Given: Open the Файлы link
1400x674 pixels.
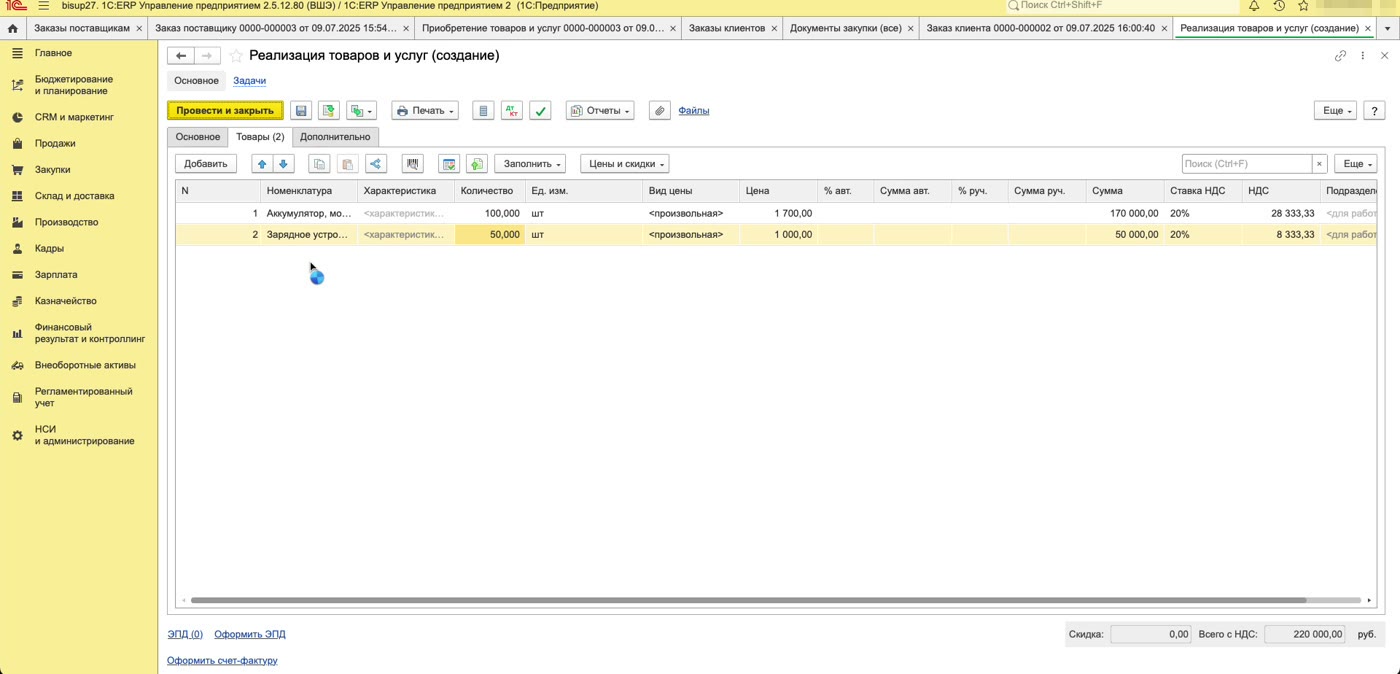Looking at the screenshot, I should click(694, 111).
